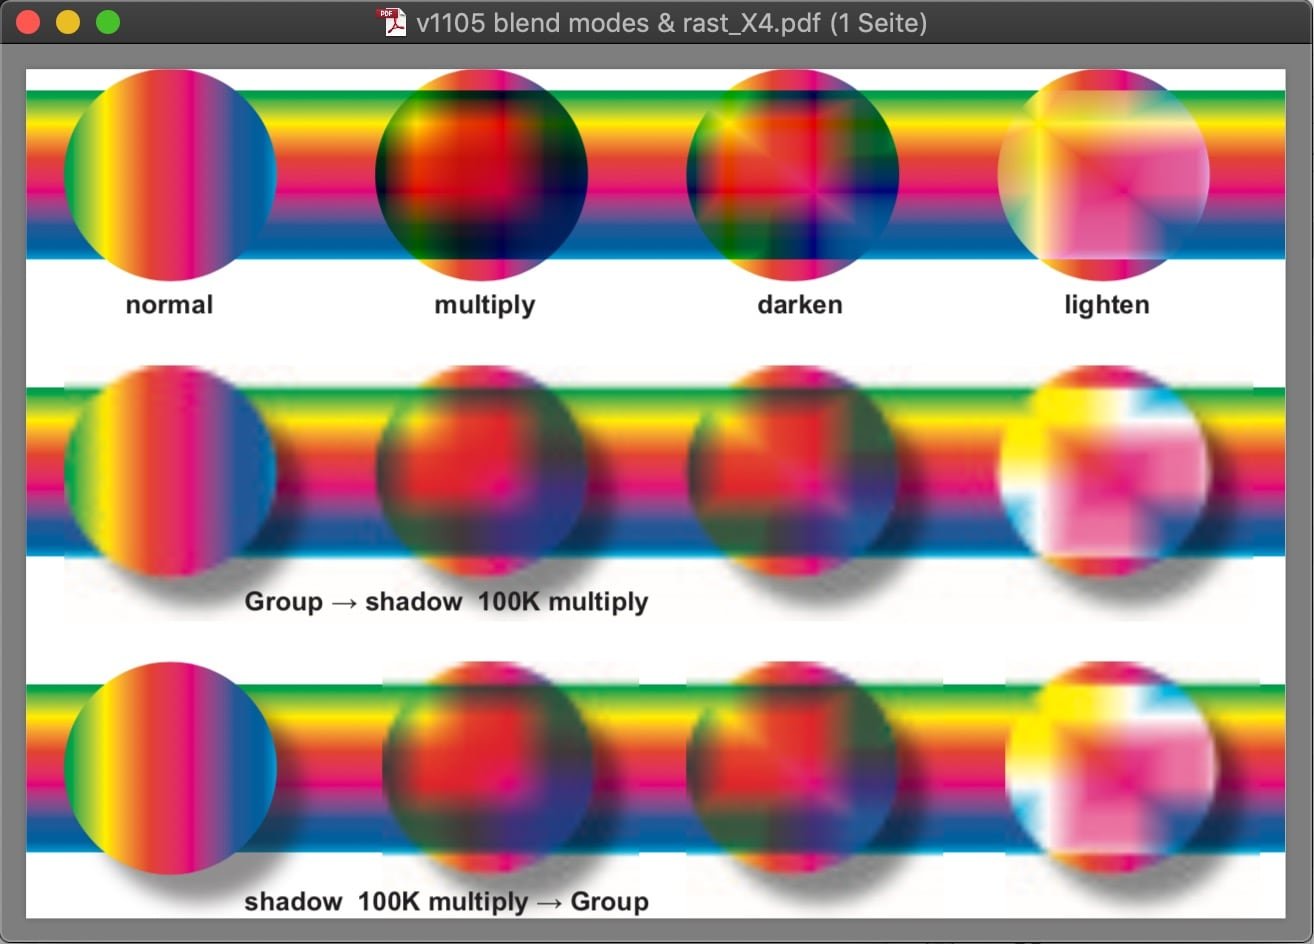This screenshot has height=944, width=1314.
Task: Click the 'multiply' label text
Action: click(484, 305)
